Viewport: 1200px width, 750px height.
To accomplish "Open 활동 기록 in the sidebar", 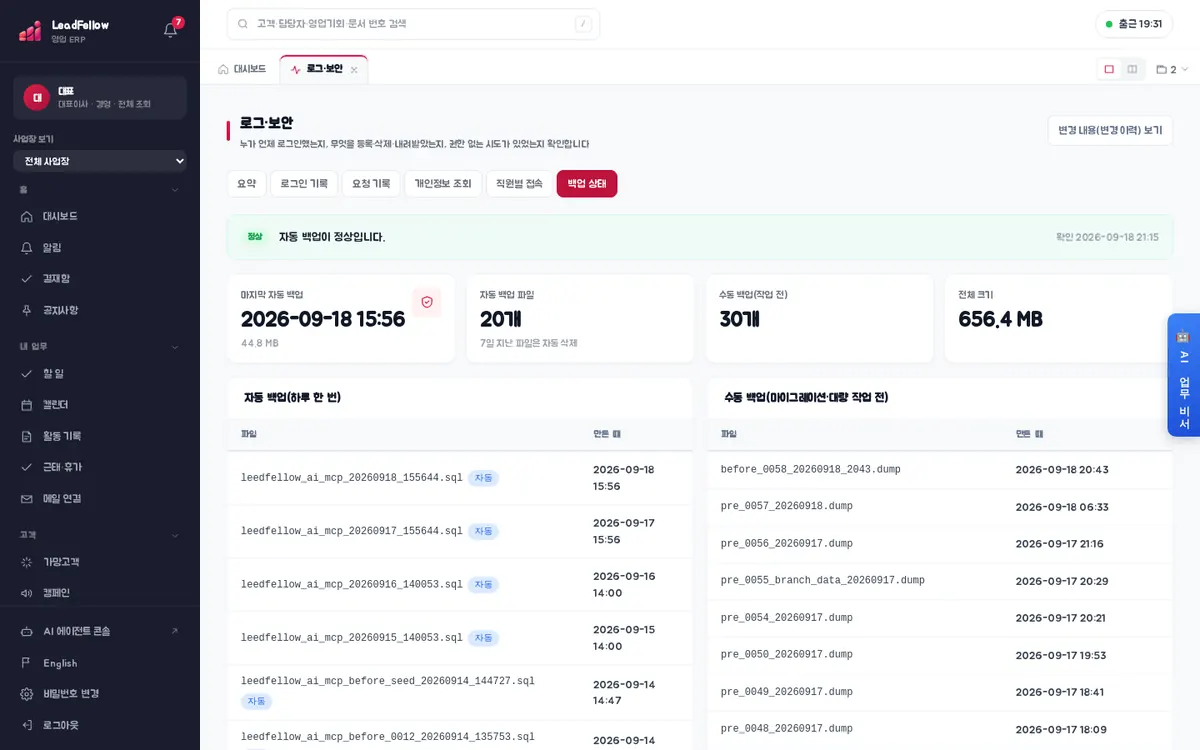I will (x=100, y=436).
